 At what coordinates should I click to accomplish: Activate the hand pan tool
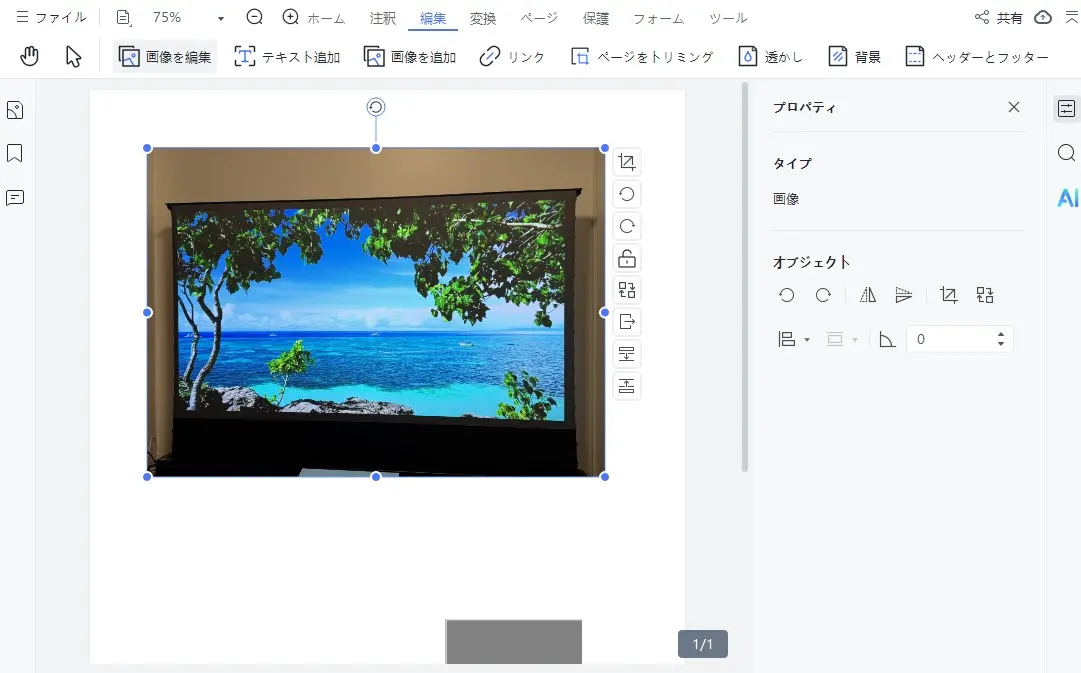pyautogui.click(x=29, y=57)
